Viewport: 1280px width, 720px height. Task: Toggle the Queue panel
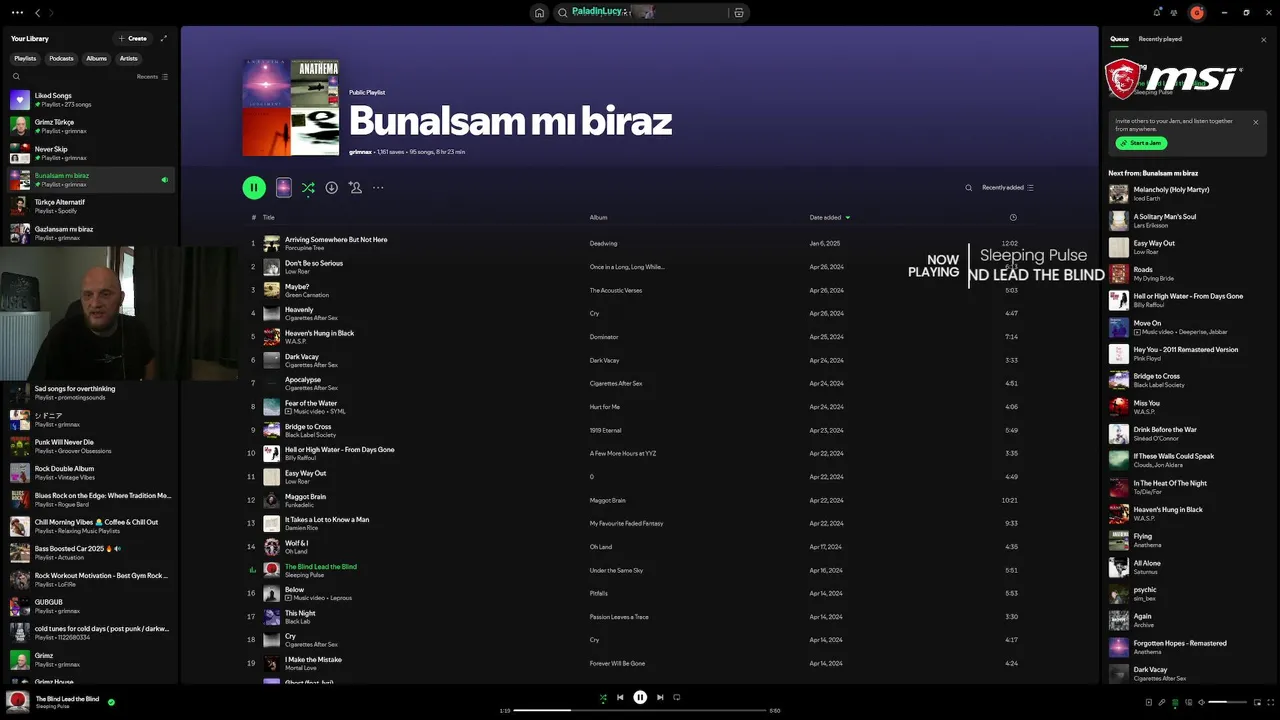tap(1175, 702)
